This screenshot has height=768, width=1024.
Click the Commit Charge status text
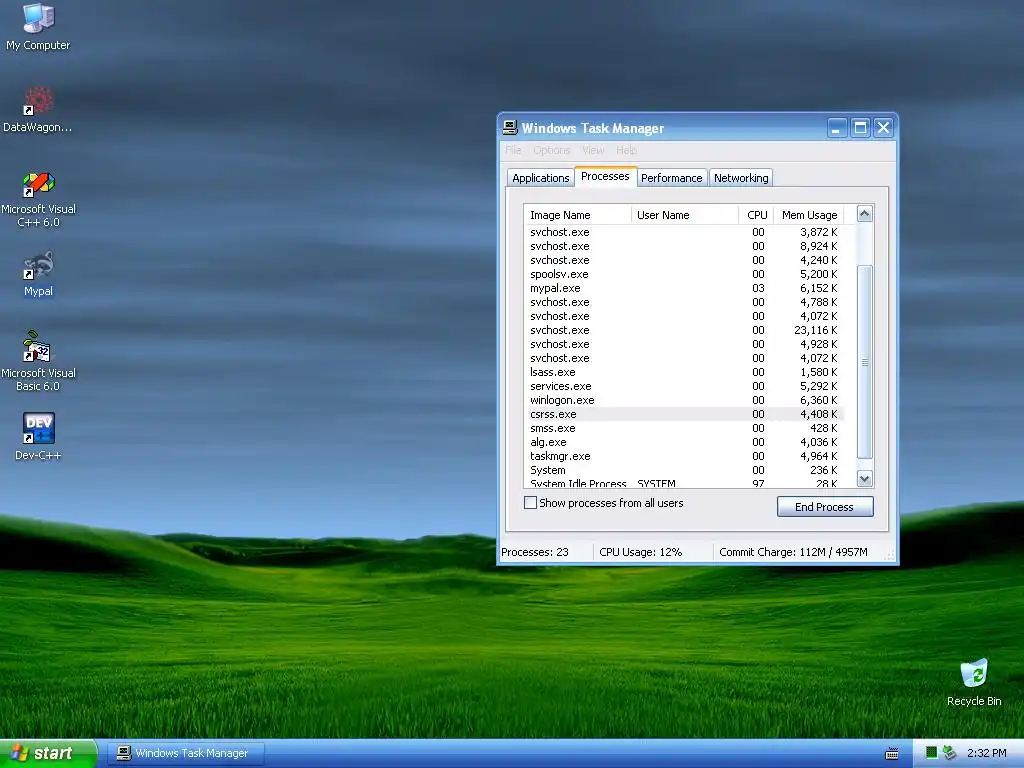[793, 552]
